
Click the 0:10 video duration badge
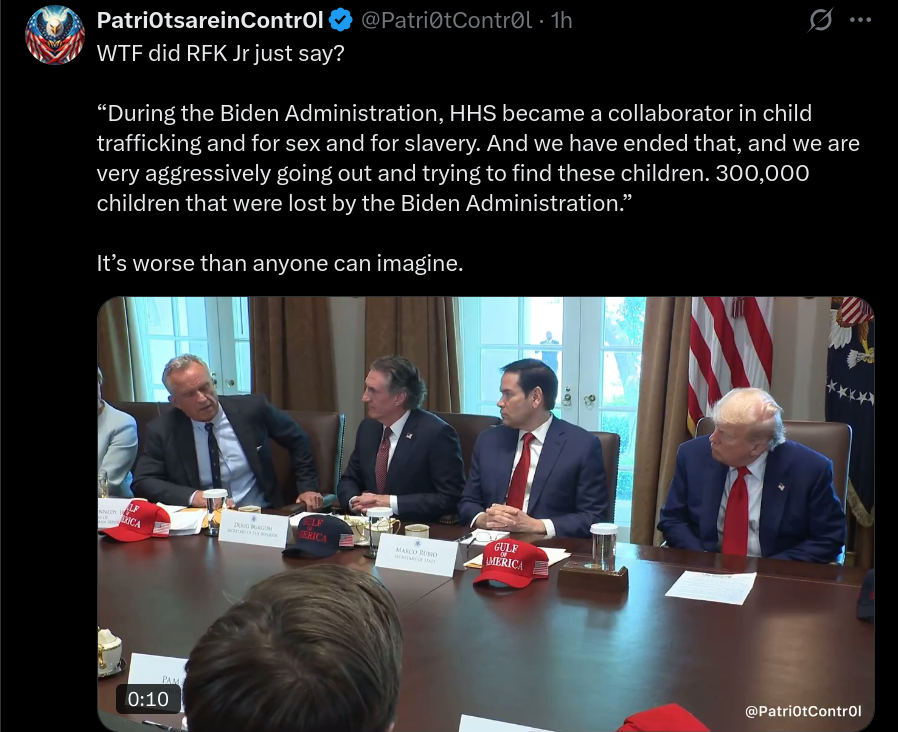(148, 699)
